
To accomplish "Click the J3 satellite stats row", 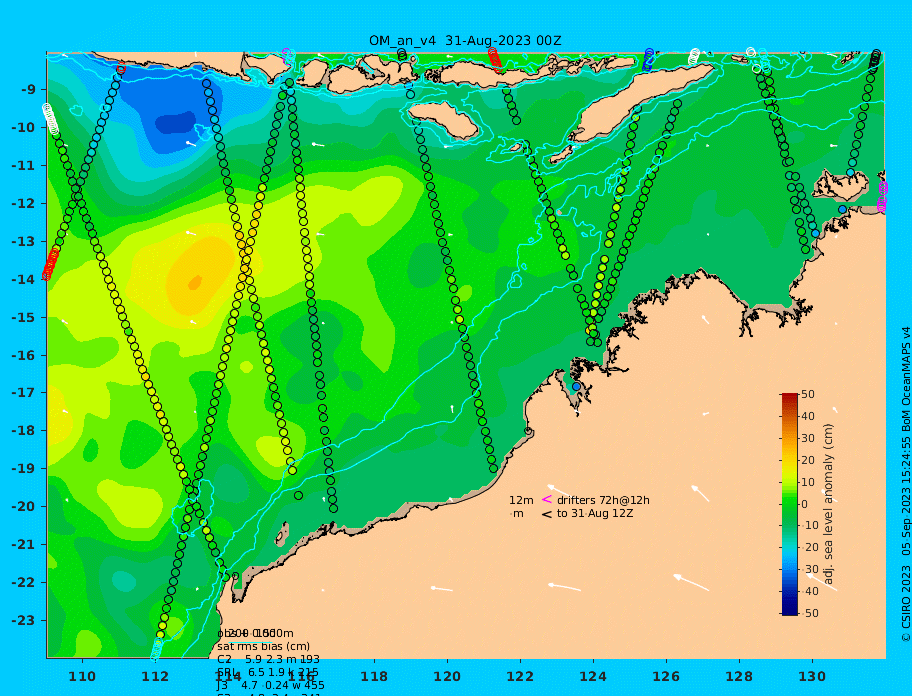I will coord(270,685).
